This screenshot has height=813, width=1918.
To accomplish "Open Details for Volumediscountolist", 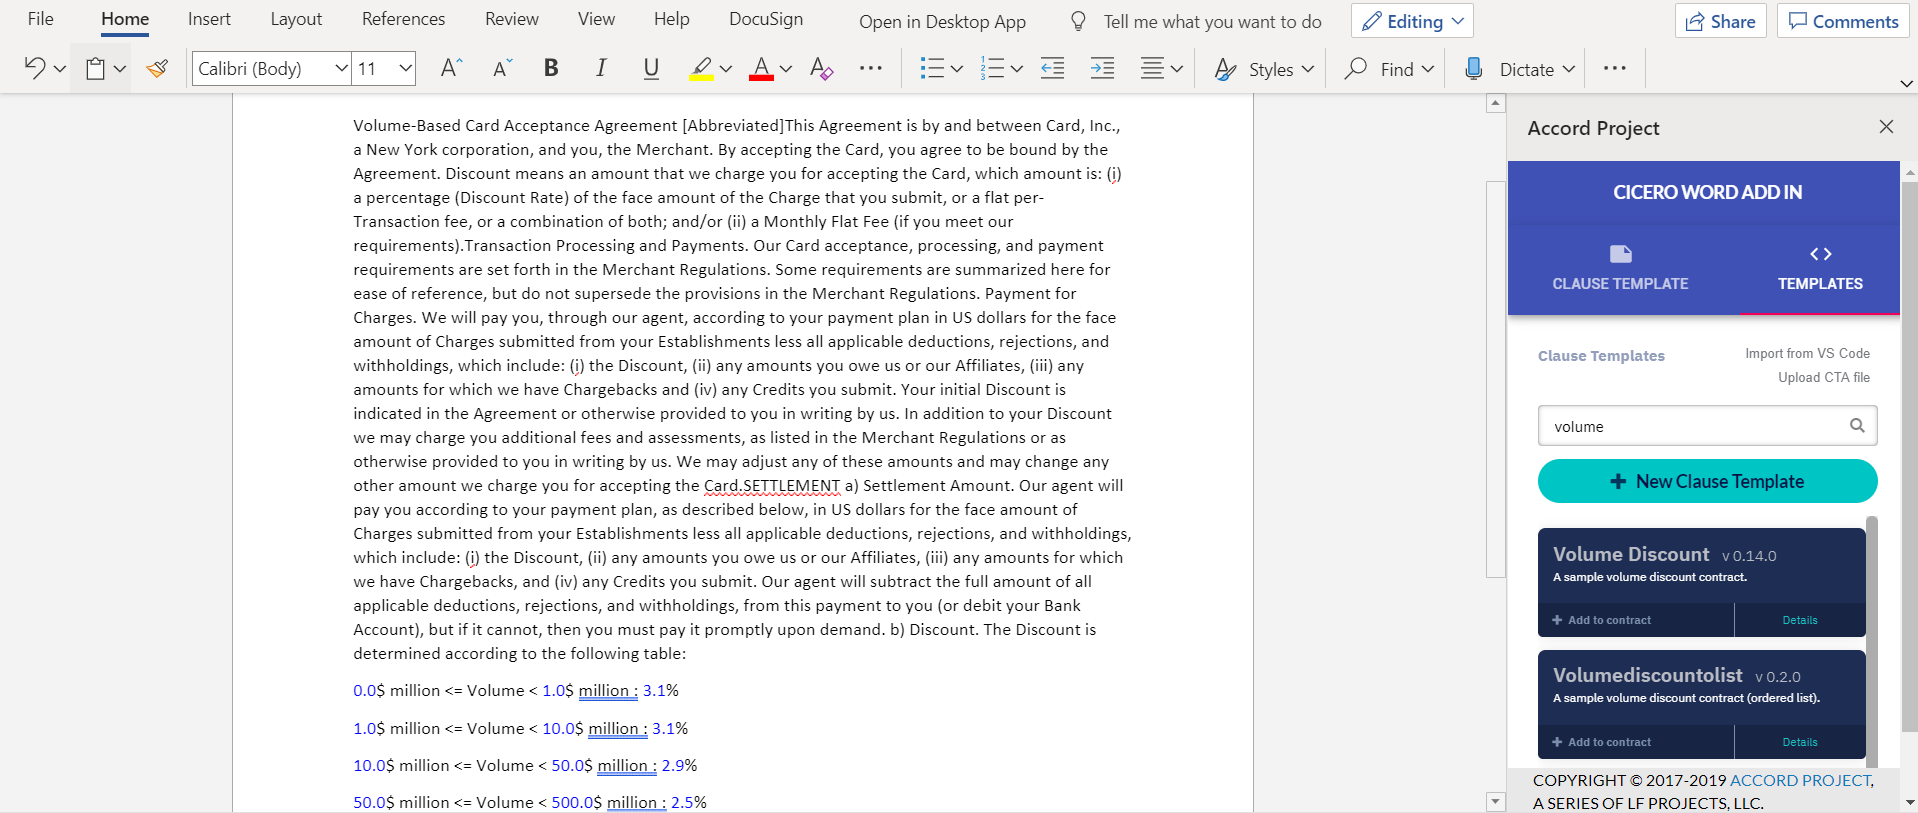I will coord(1799,742).
